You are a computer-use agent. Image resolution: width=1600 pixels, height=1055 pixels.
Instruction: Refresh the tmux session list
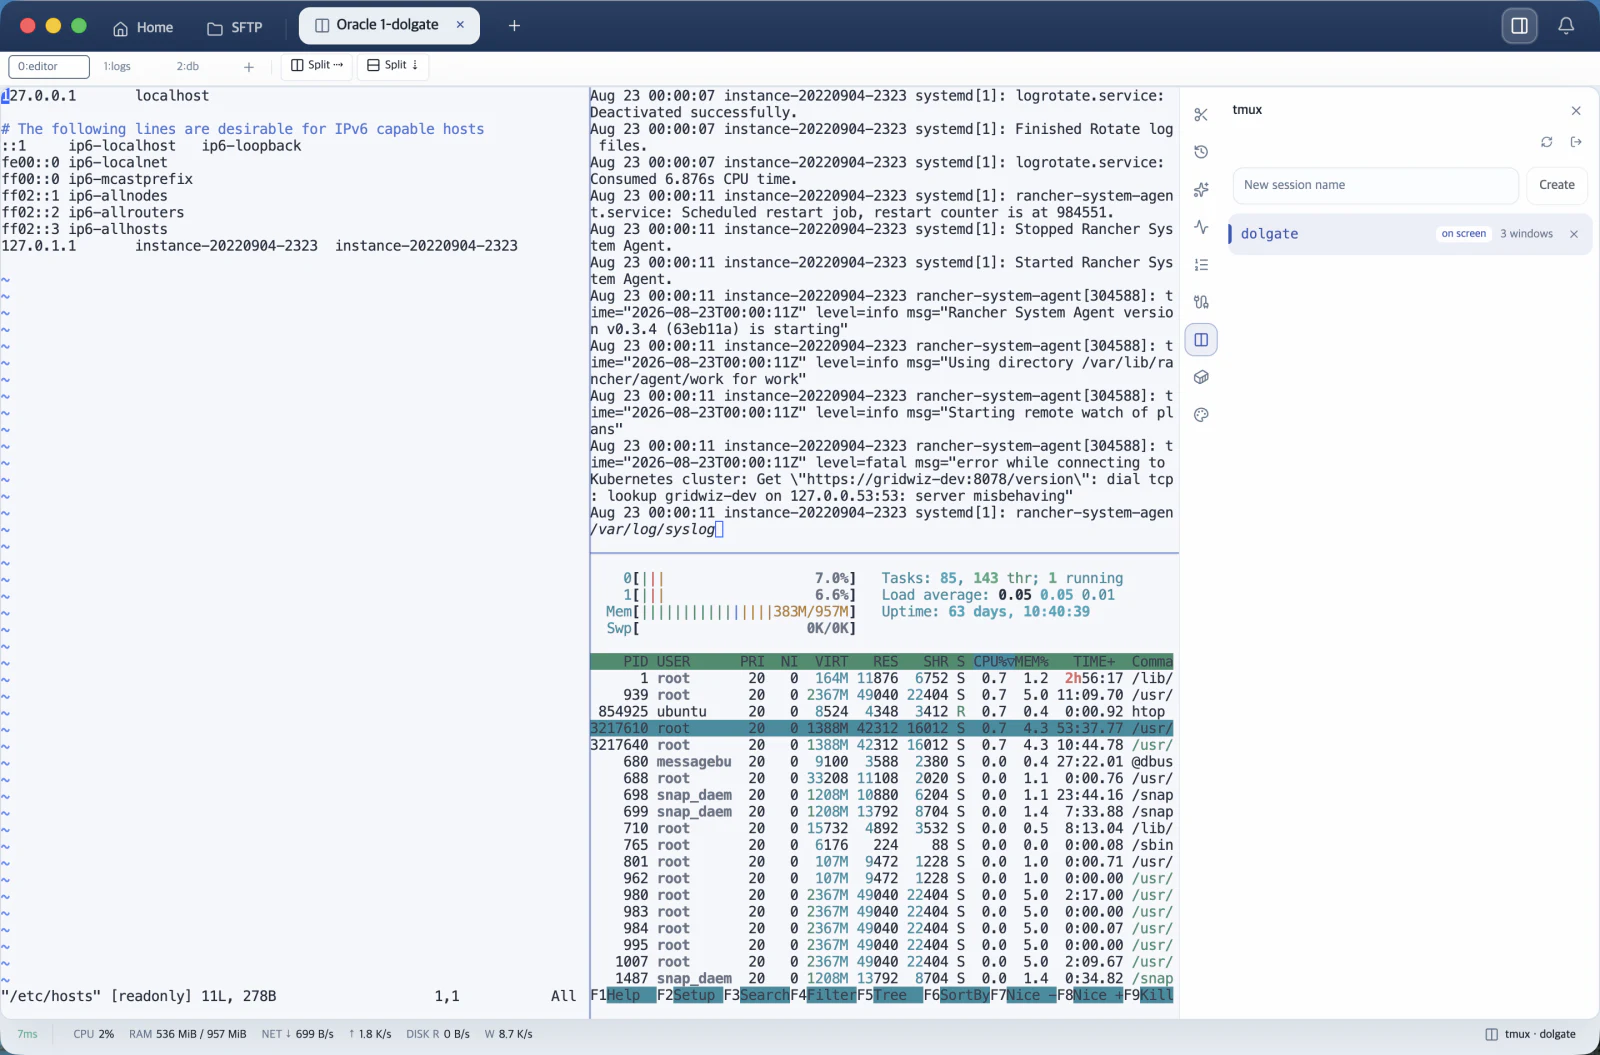[1547, 142]
